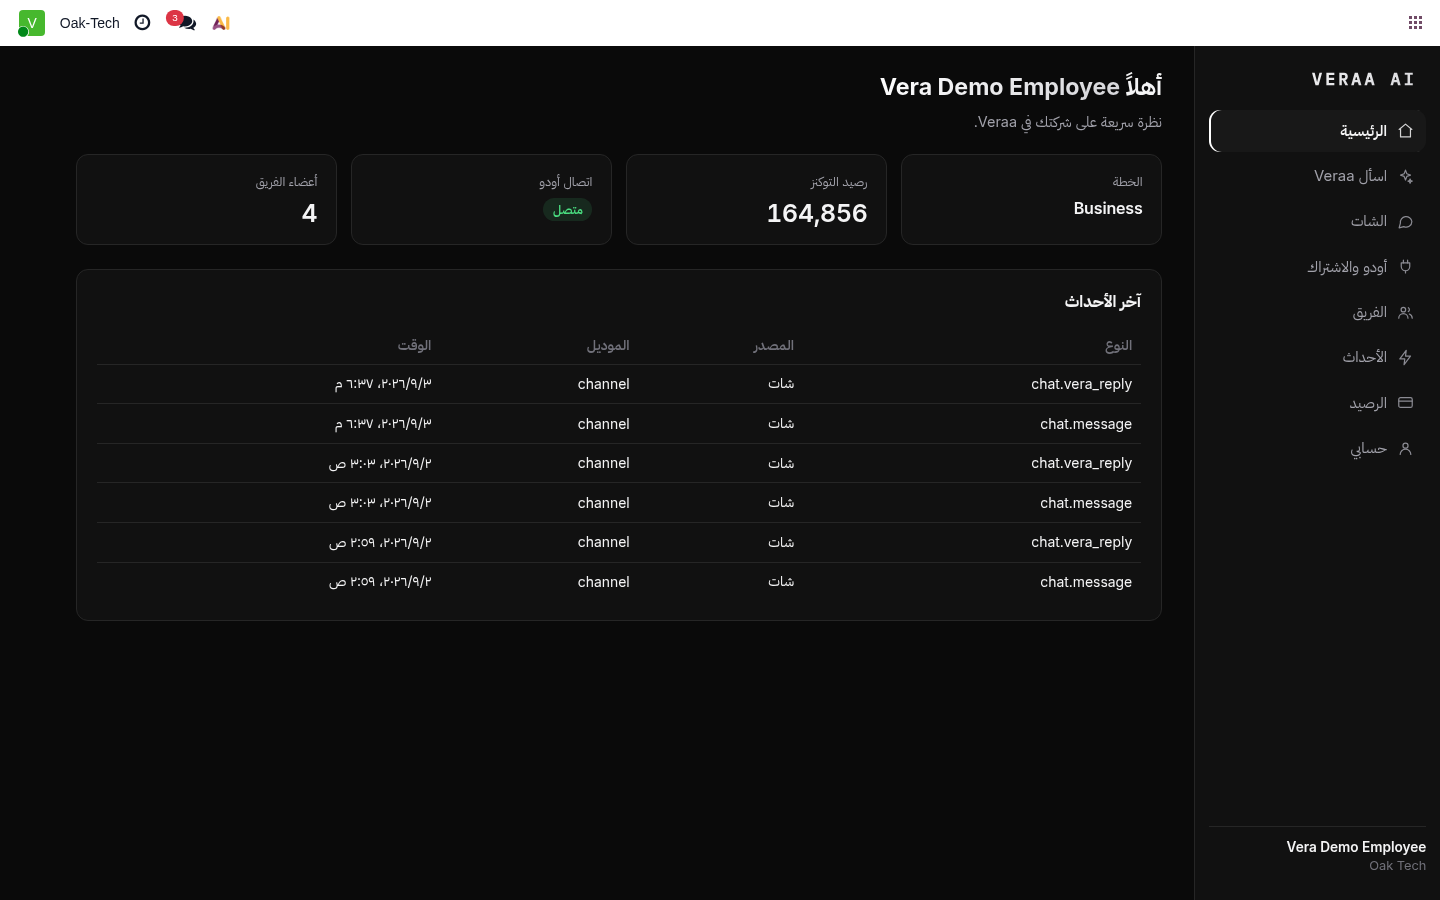Viewport: 1440px width, 900px height.
Task: Click the green V app logo
Action: pos(32,22)
